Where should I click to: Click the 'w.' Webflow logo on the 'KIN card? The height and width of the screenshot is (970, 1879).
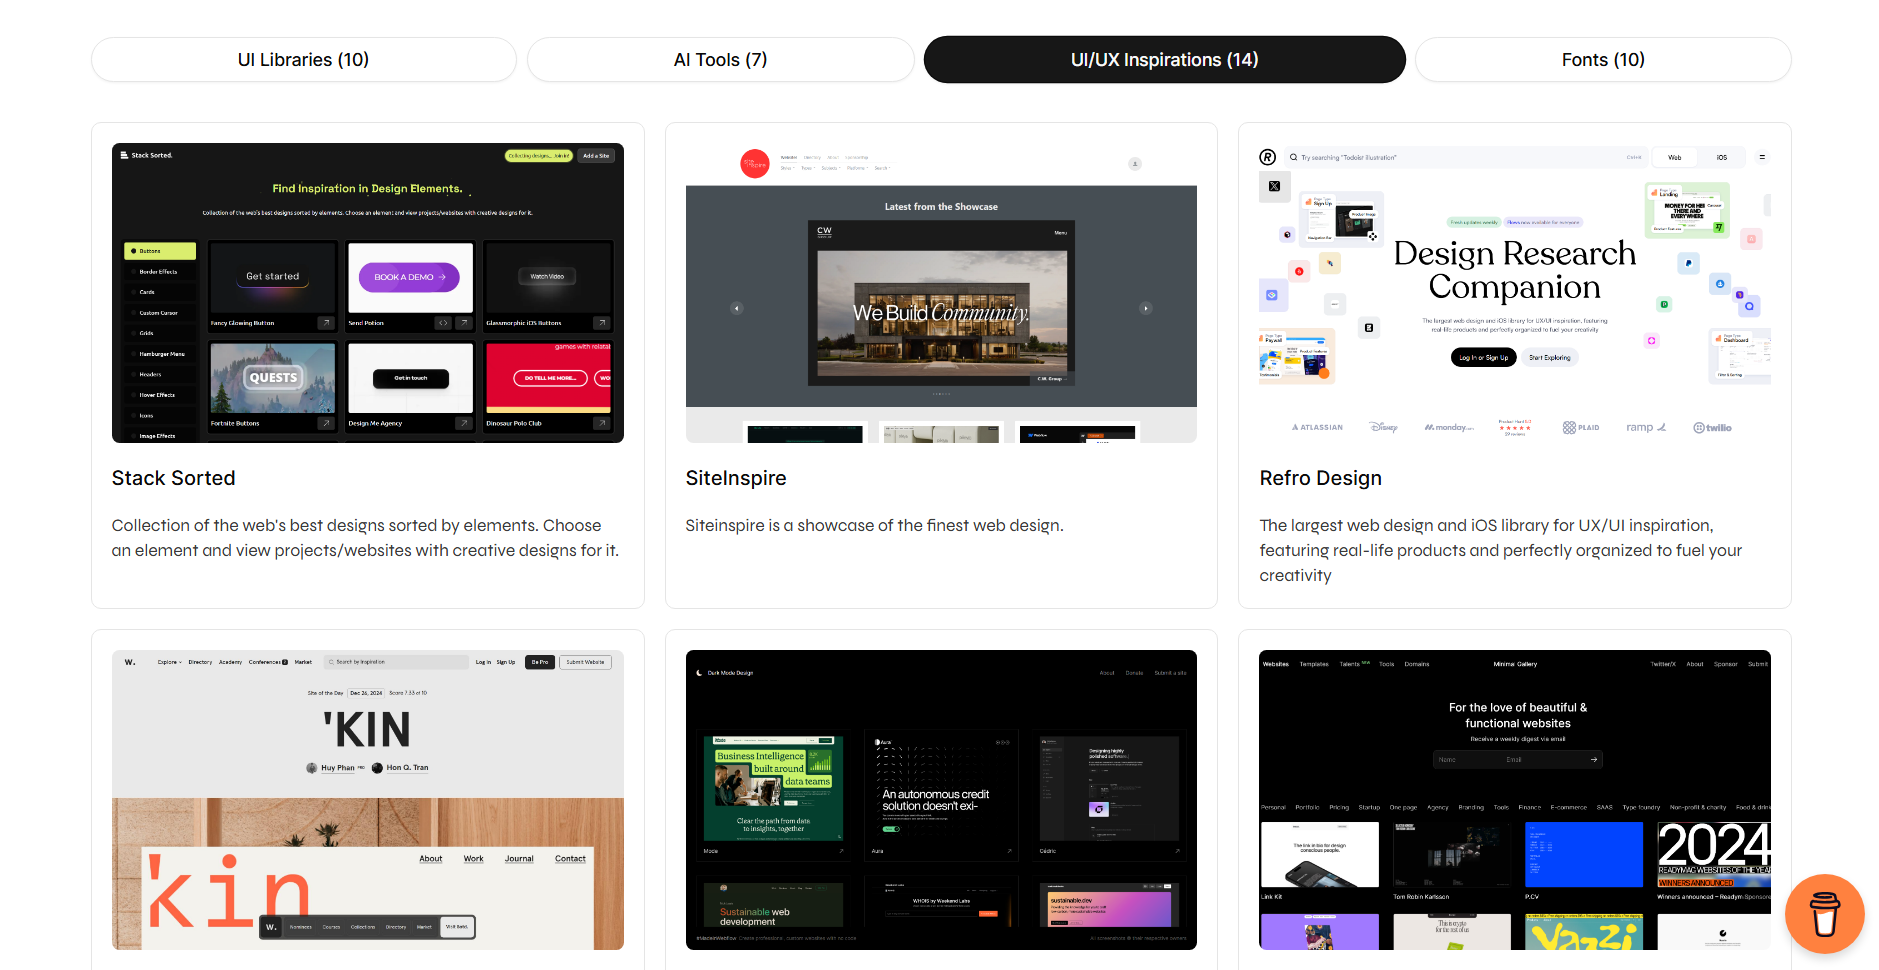[130, 661]
